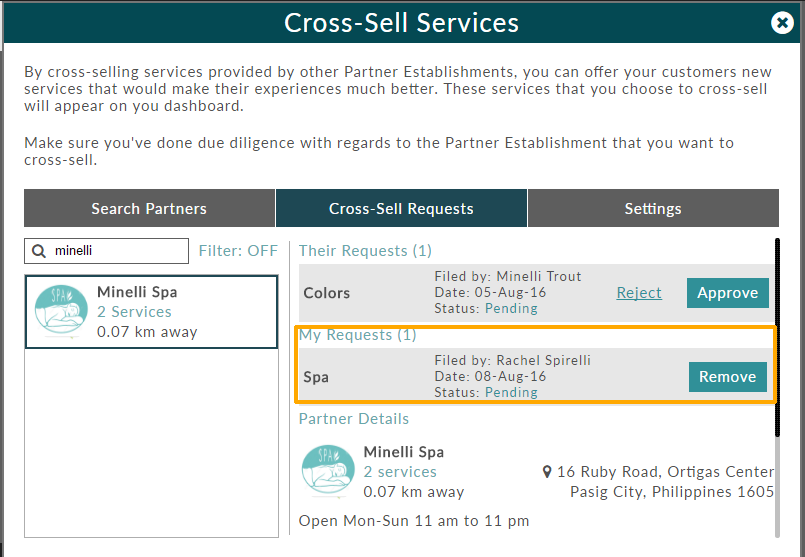
Task: Toggle the Filter: OFF switch
Action: pos(238,251)
